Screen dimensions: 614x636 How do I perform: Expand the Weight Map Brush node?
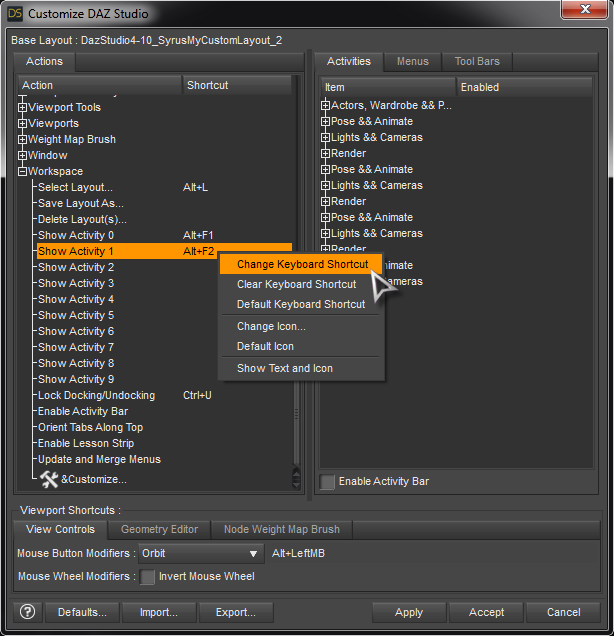click(22, 140)
